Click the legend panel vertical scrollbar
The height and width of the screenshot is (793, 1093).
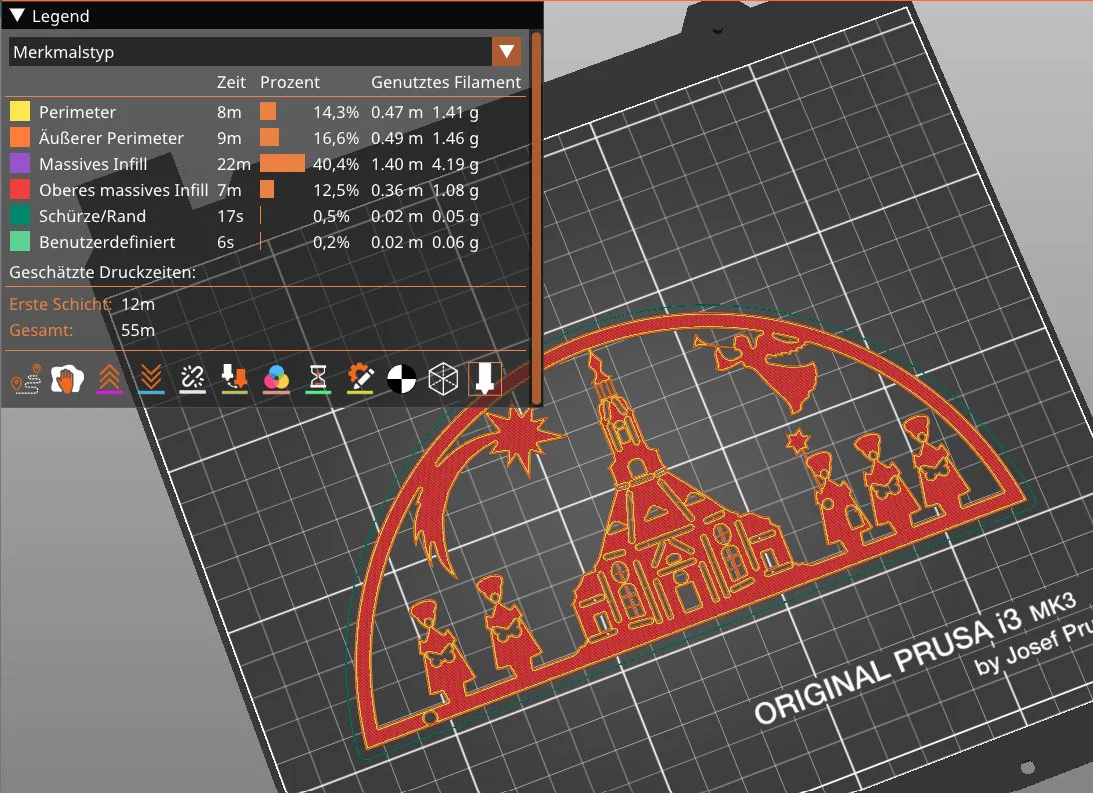tap(536, 217)
